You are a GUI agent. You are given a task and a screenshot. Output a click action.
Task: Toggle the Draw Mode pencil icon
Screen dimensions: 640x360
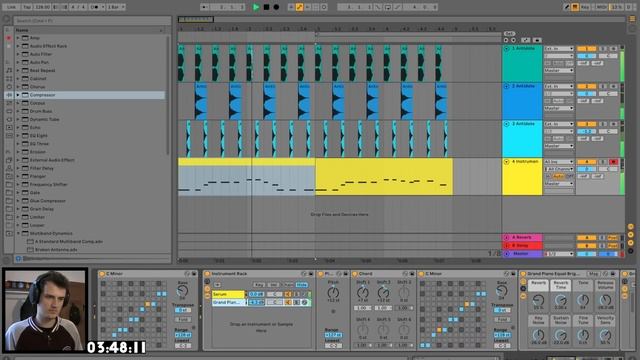[x=567, y=7]
